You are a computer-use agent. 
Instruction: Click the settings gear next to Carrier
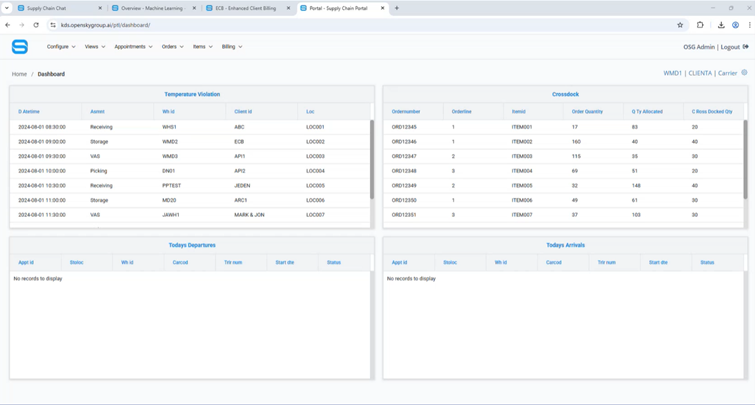pyautogui.click(x=745, y=73)
